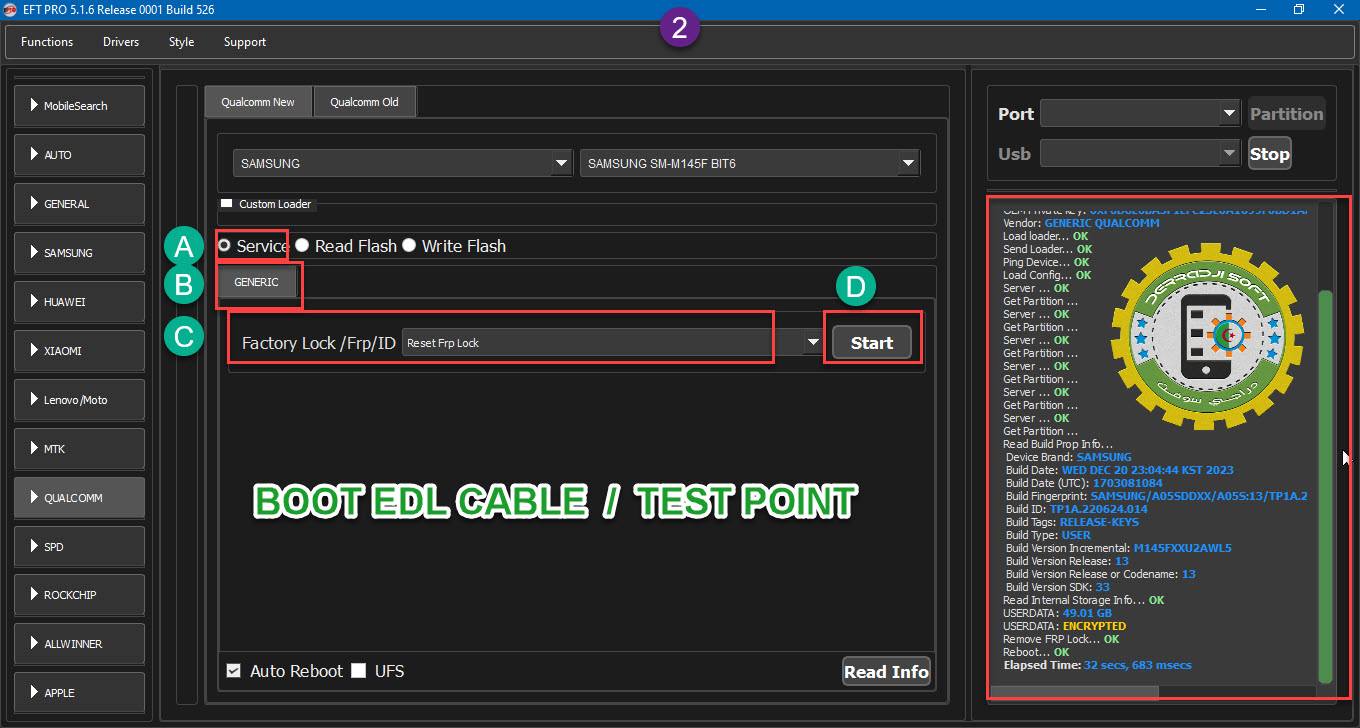
Task: Click the EFT PRO app icon in title bar
Action: coord(10,10)
